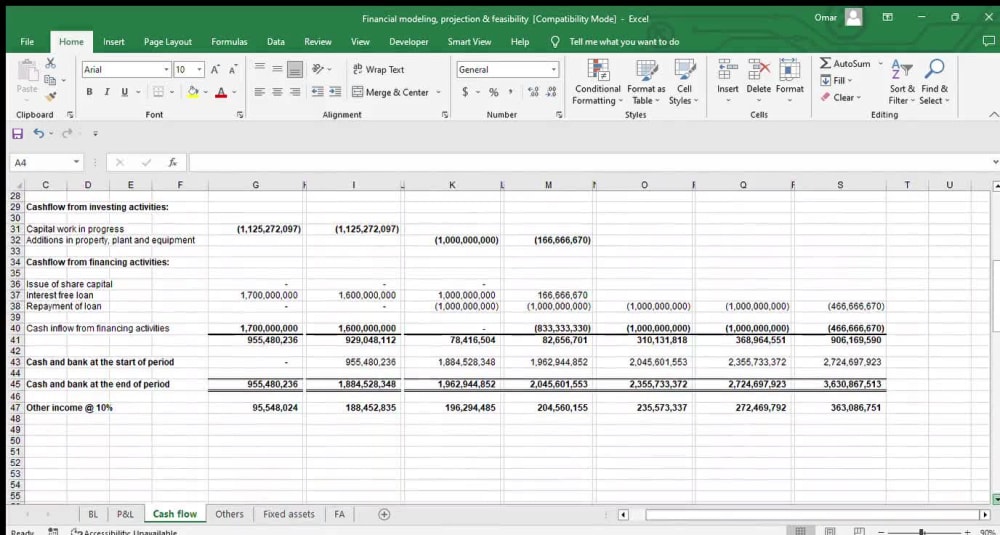Viewport: 1000px width, 535px height.
Task: Toggle Italic formatting
Action: point(107,92)
